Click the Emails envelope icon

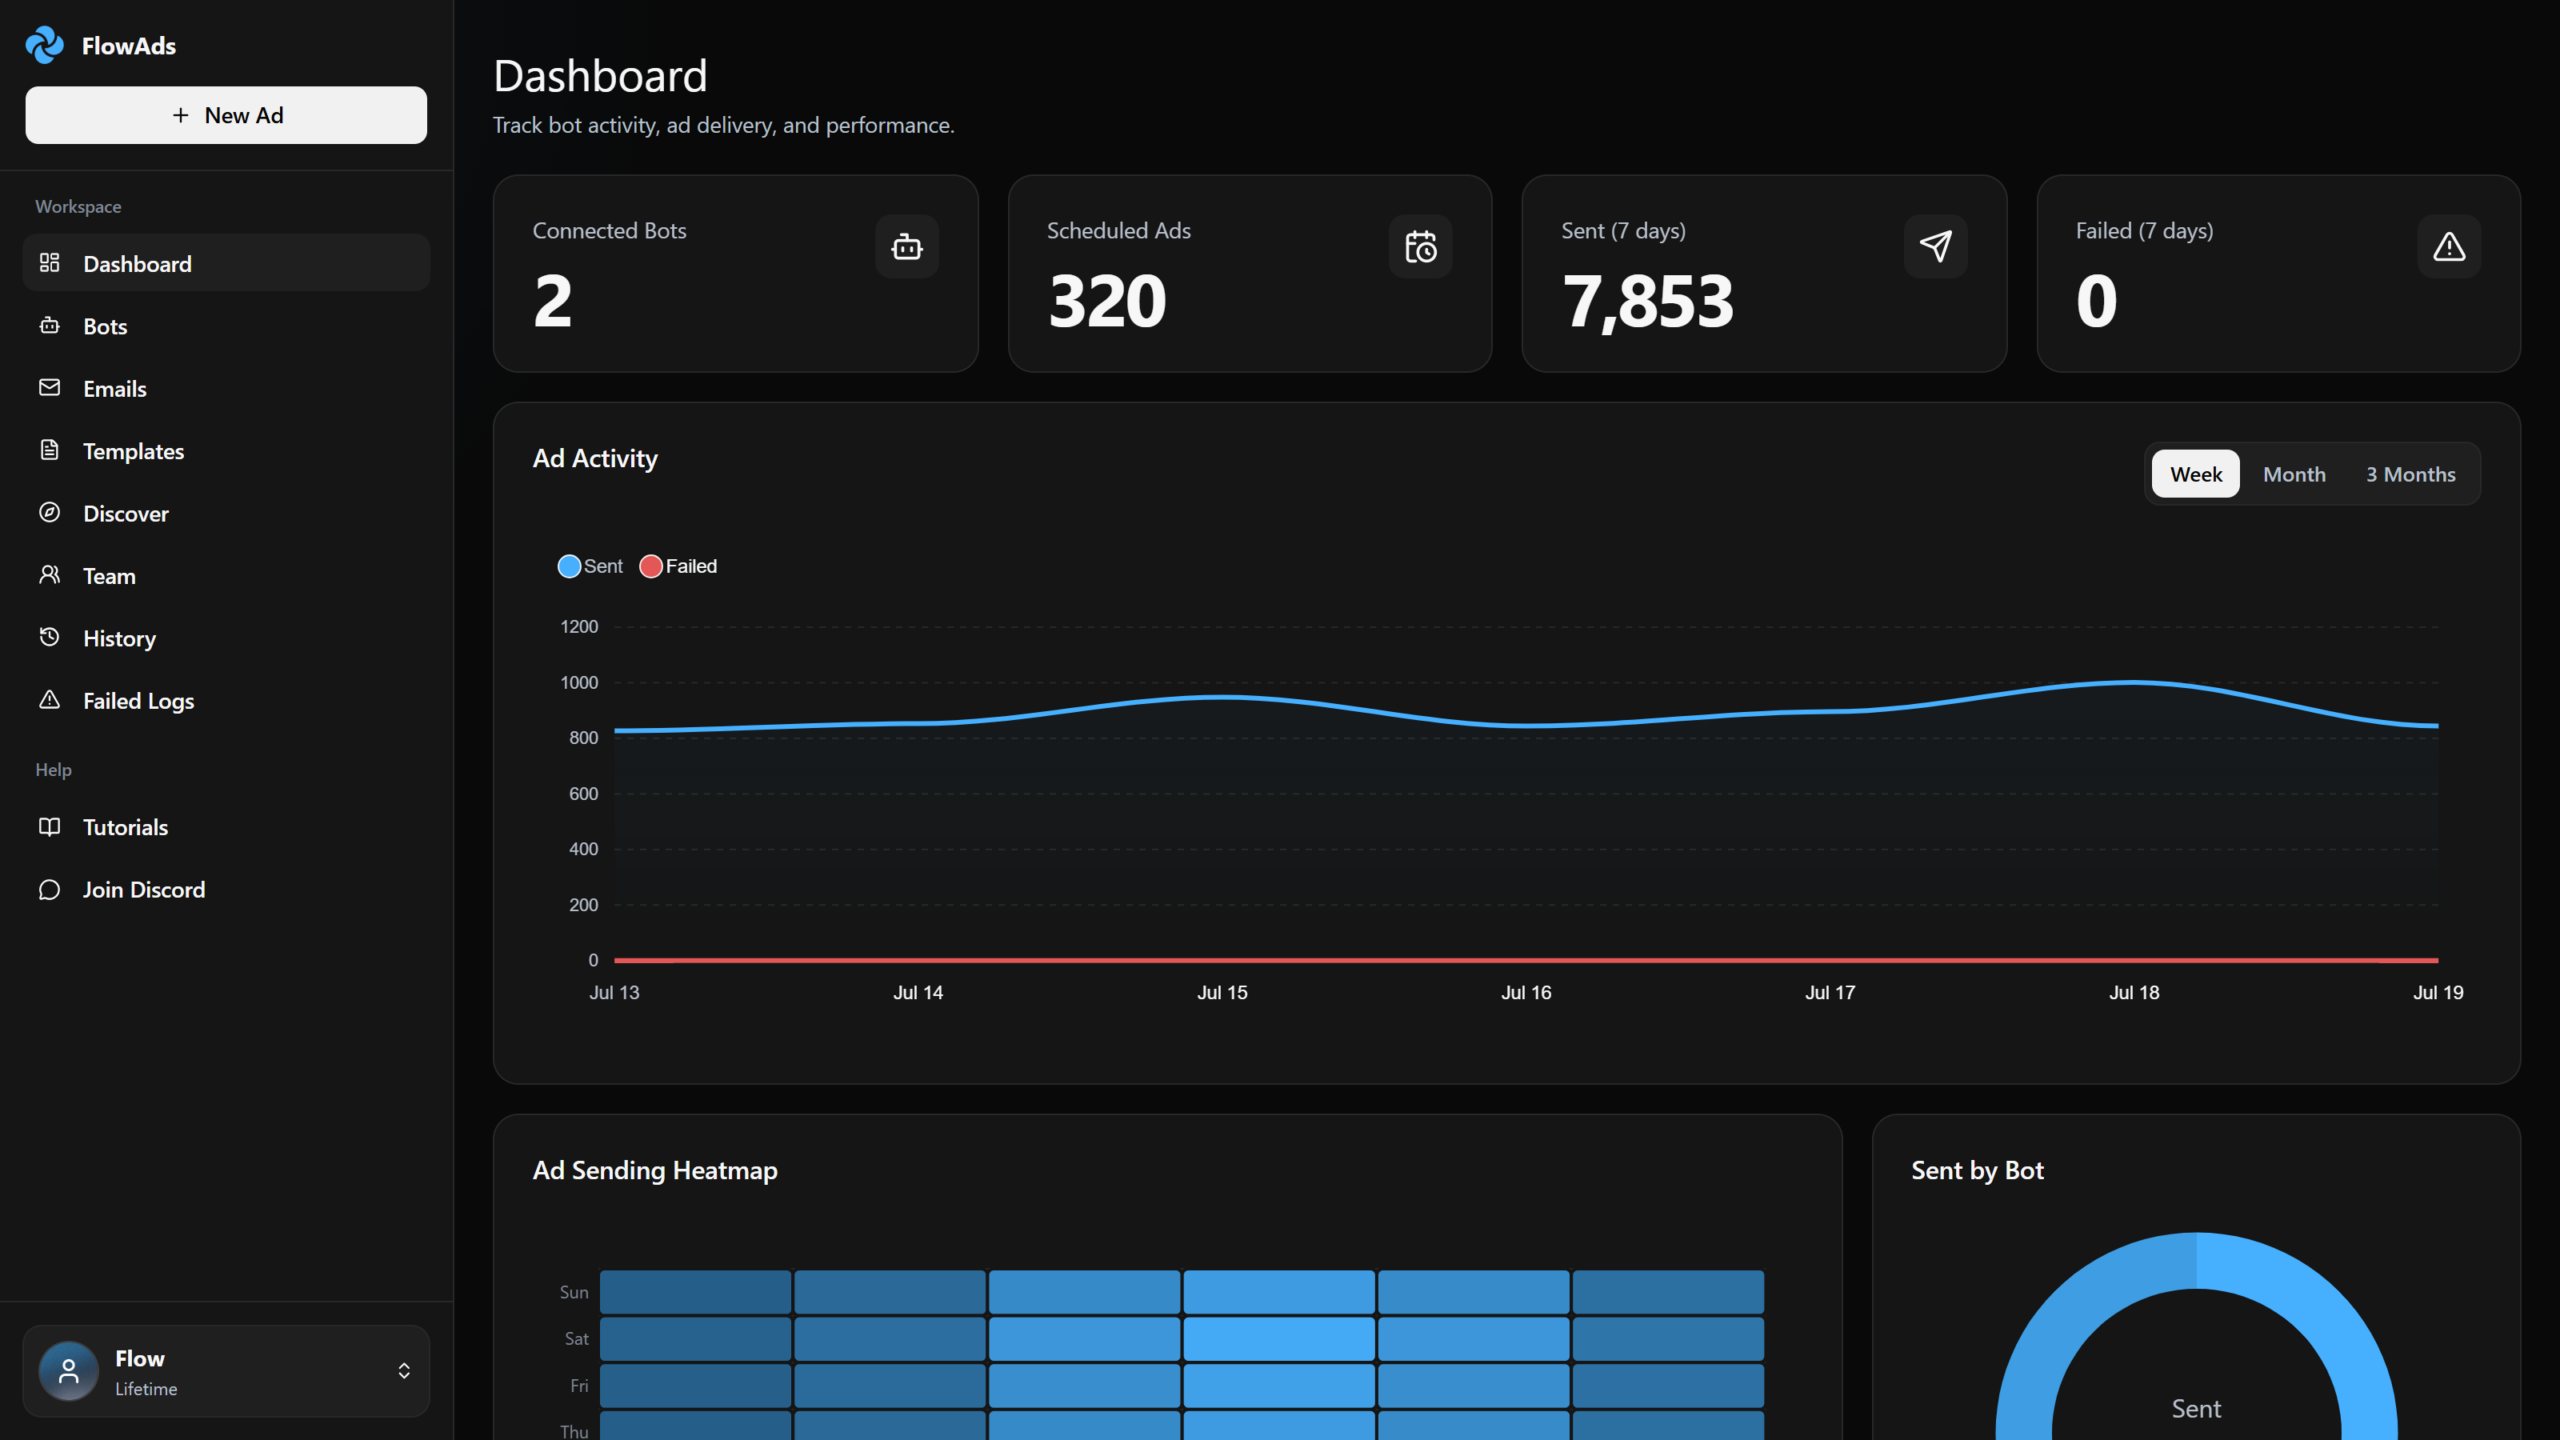[x=49, y=387]
